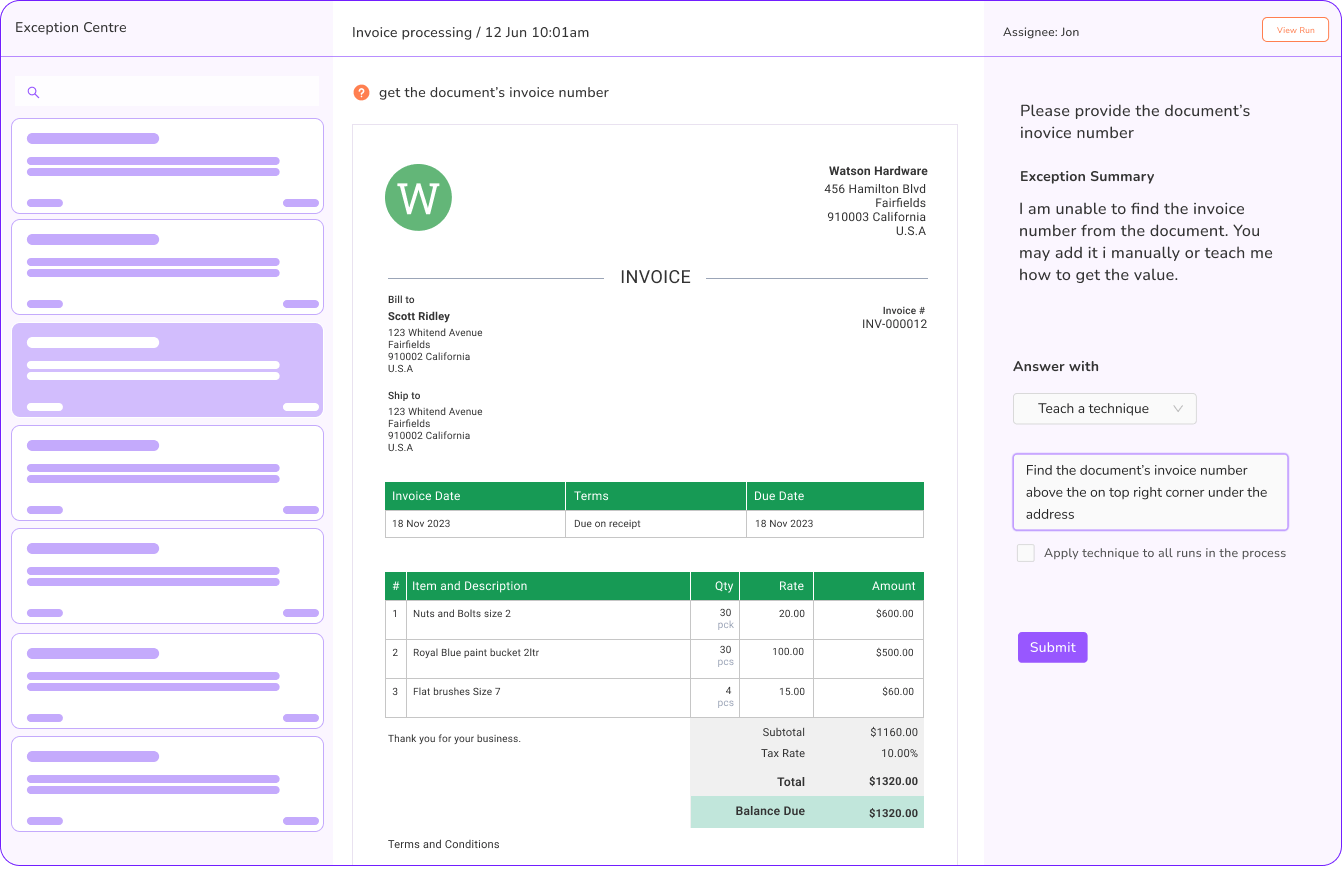Click the 'Scott Ridley' bill-to name

[x=419, y=316]
